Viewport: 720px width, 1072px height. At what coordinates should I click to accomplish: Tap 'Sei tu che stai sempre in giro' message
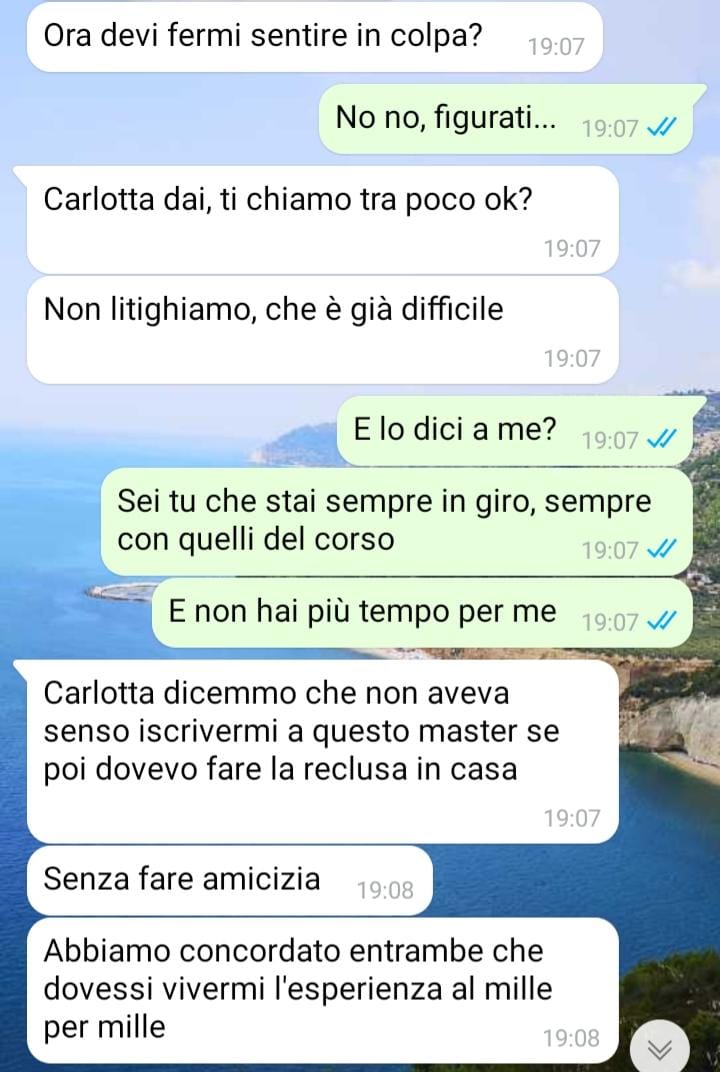pyautogui.click(x=397, y=522)
